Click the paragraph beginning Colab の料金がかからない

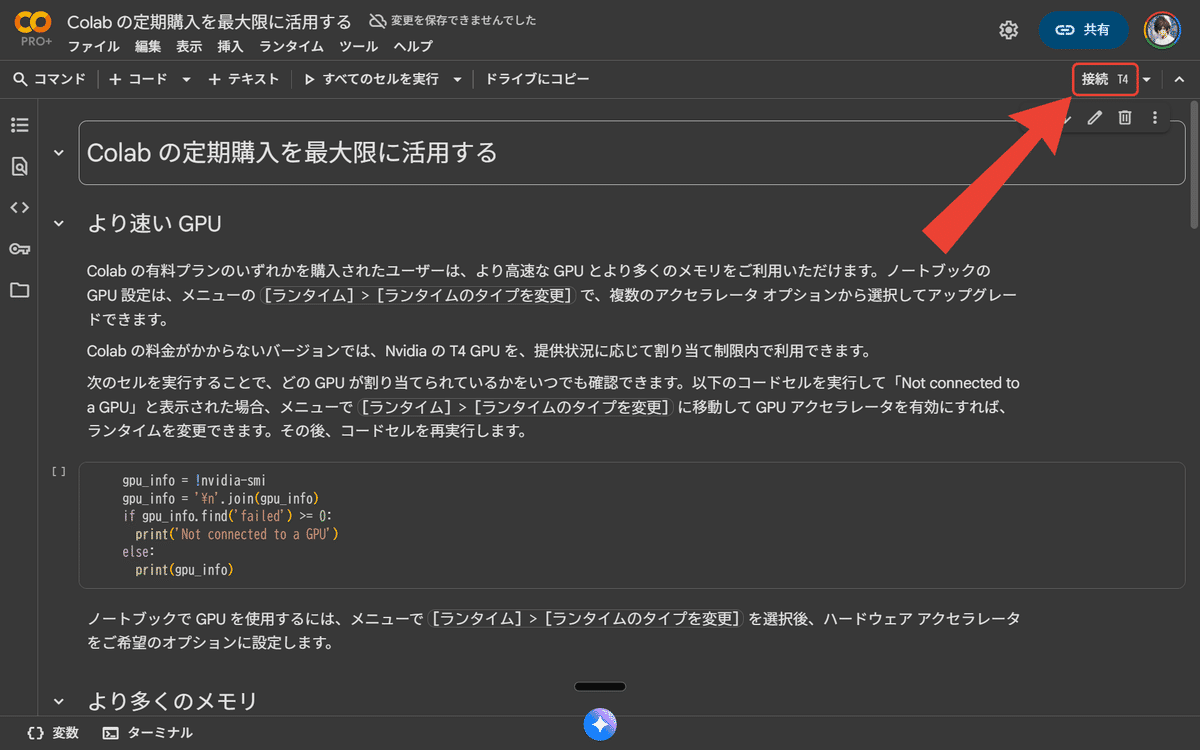pos(480,352)
